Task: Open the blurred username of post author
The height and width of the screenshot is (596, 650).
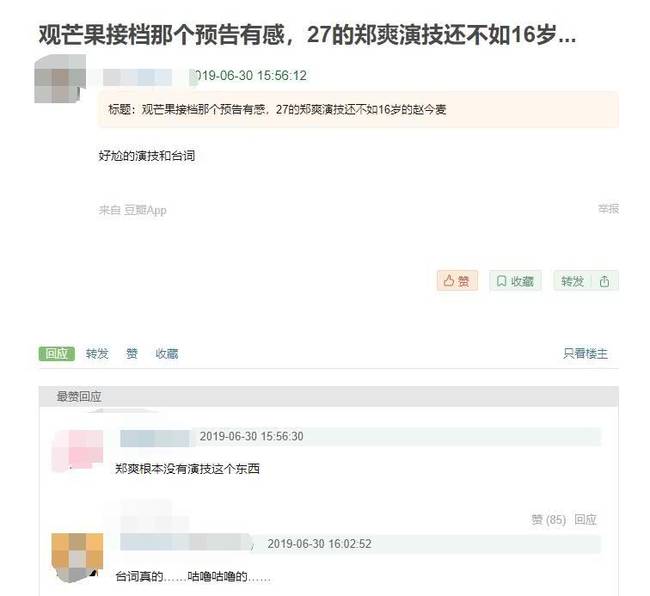Action: (x=137, y=77)
